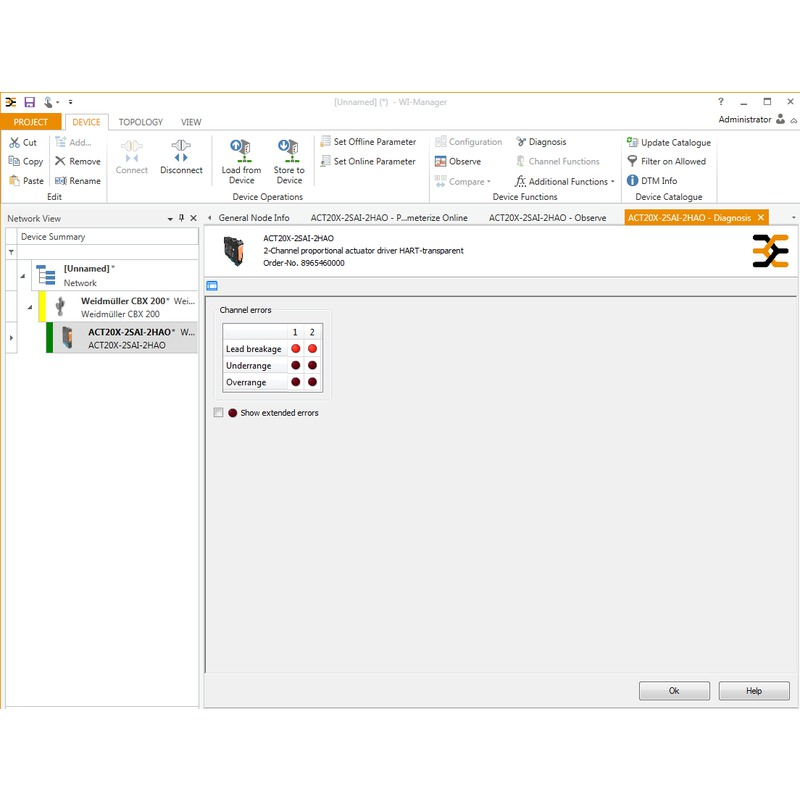Click the Cut scissors icon
This screenshot has height=800, width=800.
[x=14, y=142]
